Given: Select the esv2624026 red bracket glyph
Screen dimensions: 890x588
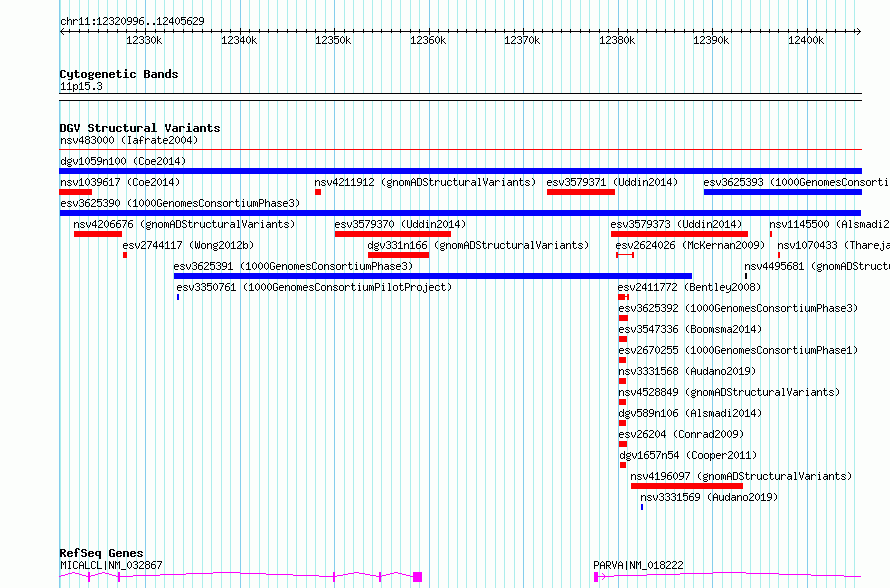Looking at the screenshot, I should tap(625, 255).
